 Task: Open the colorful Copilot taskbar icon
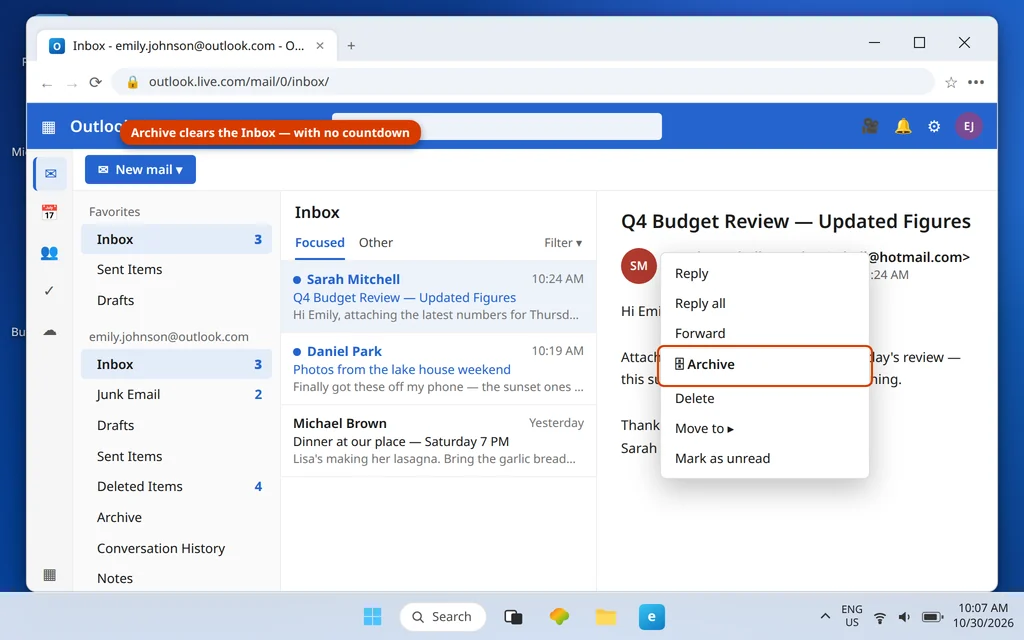[x=560, y=616]
